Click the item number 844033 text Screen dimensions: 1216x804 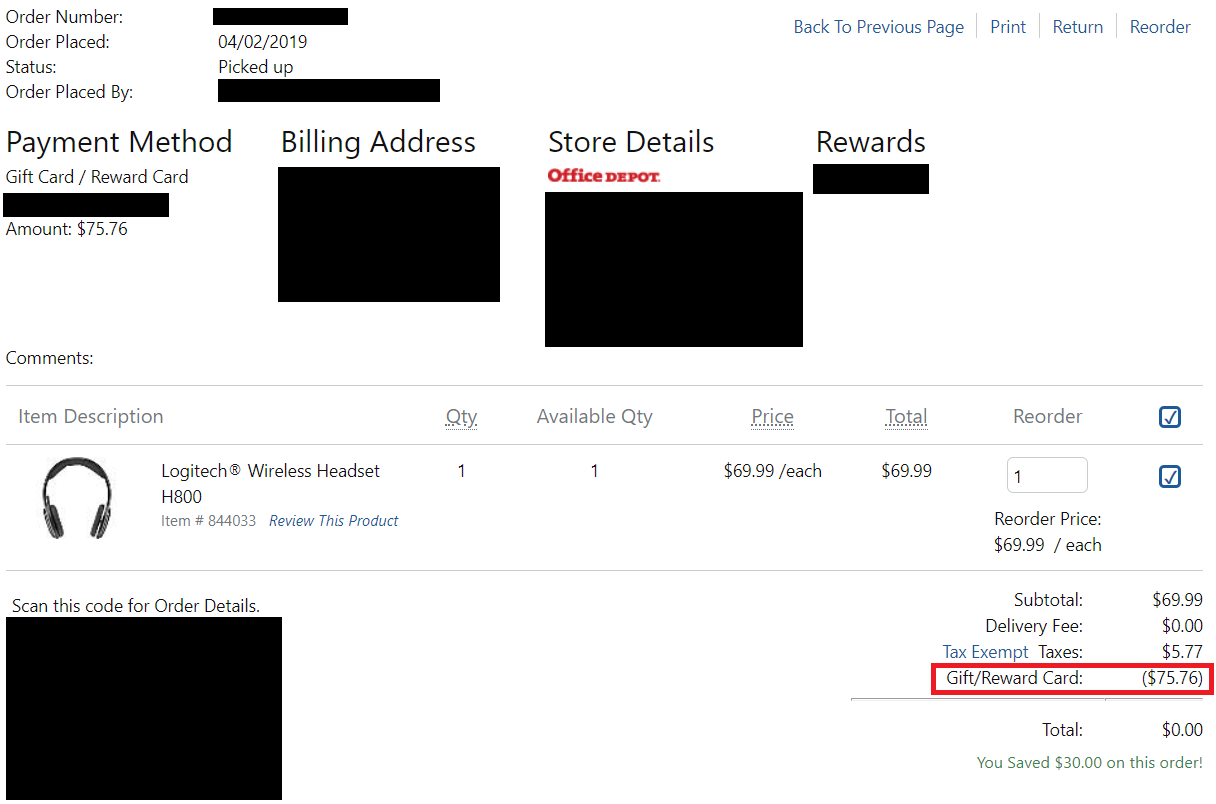[208, 521]
